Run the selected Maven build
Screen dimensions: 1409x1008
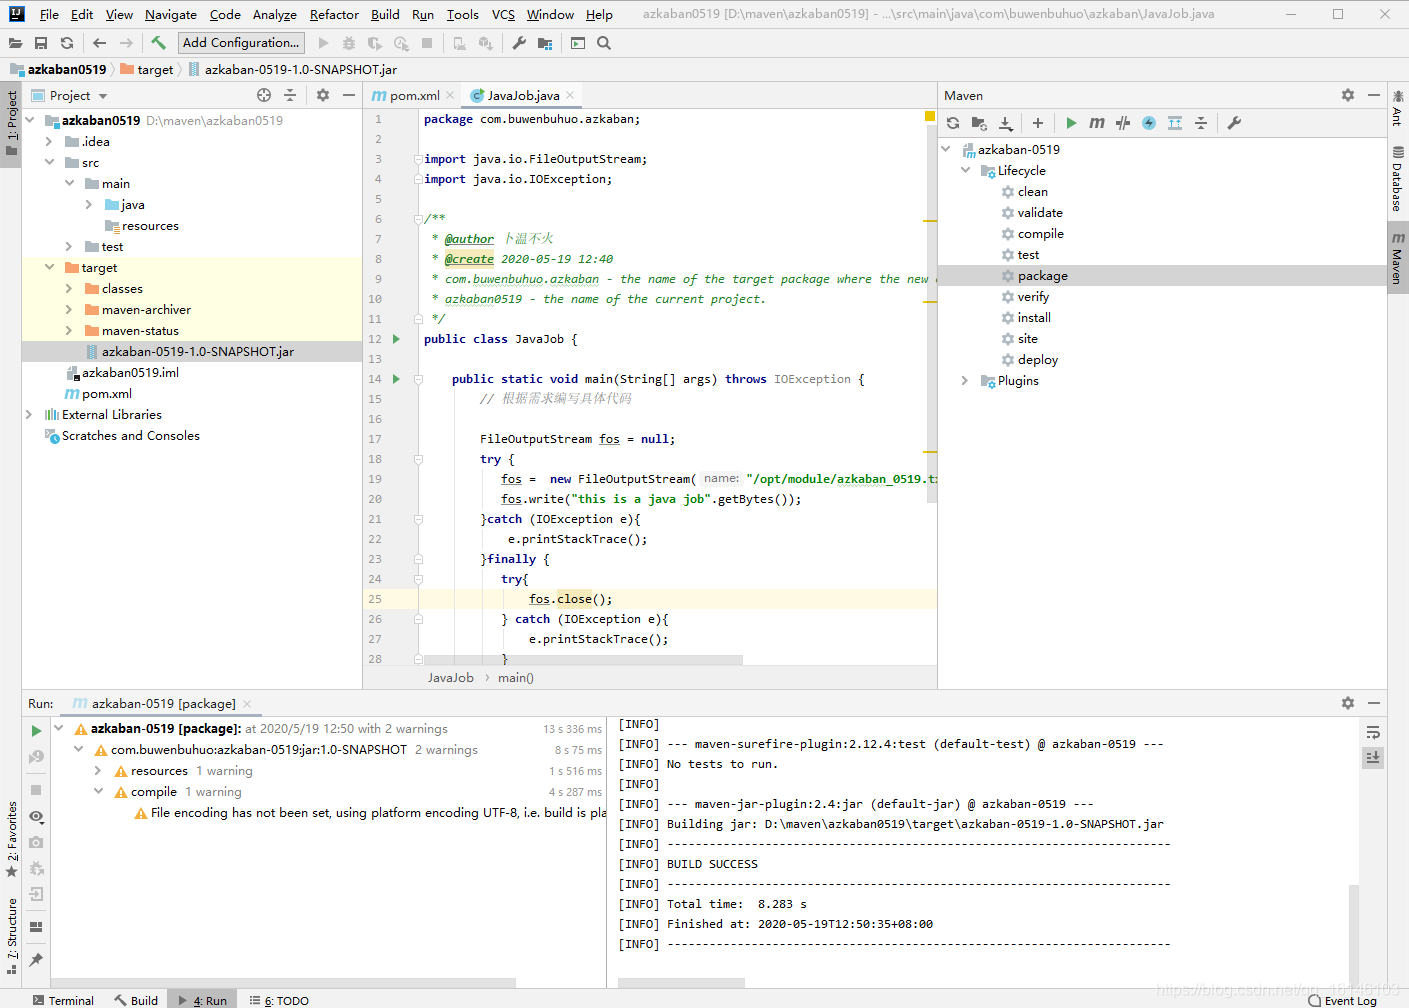(1071, 123)
